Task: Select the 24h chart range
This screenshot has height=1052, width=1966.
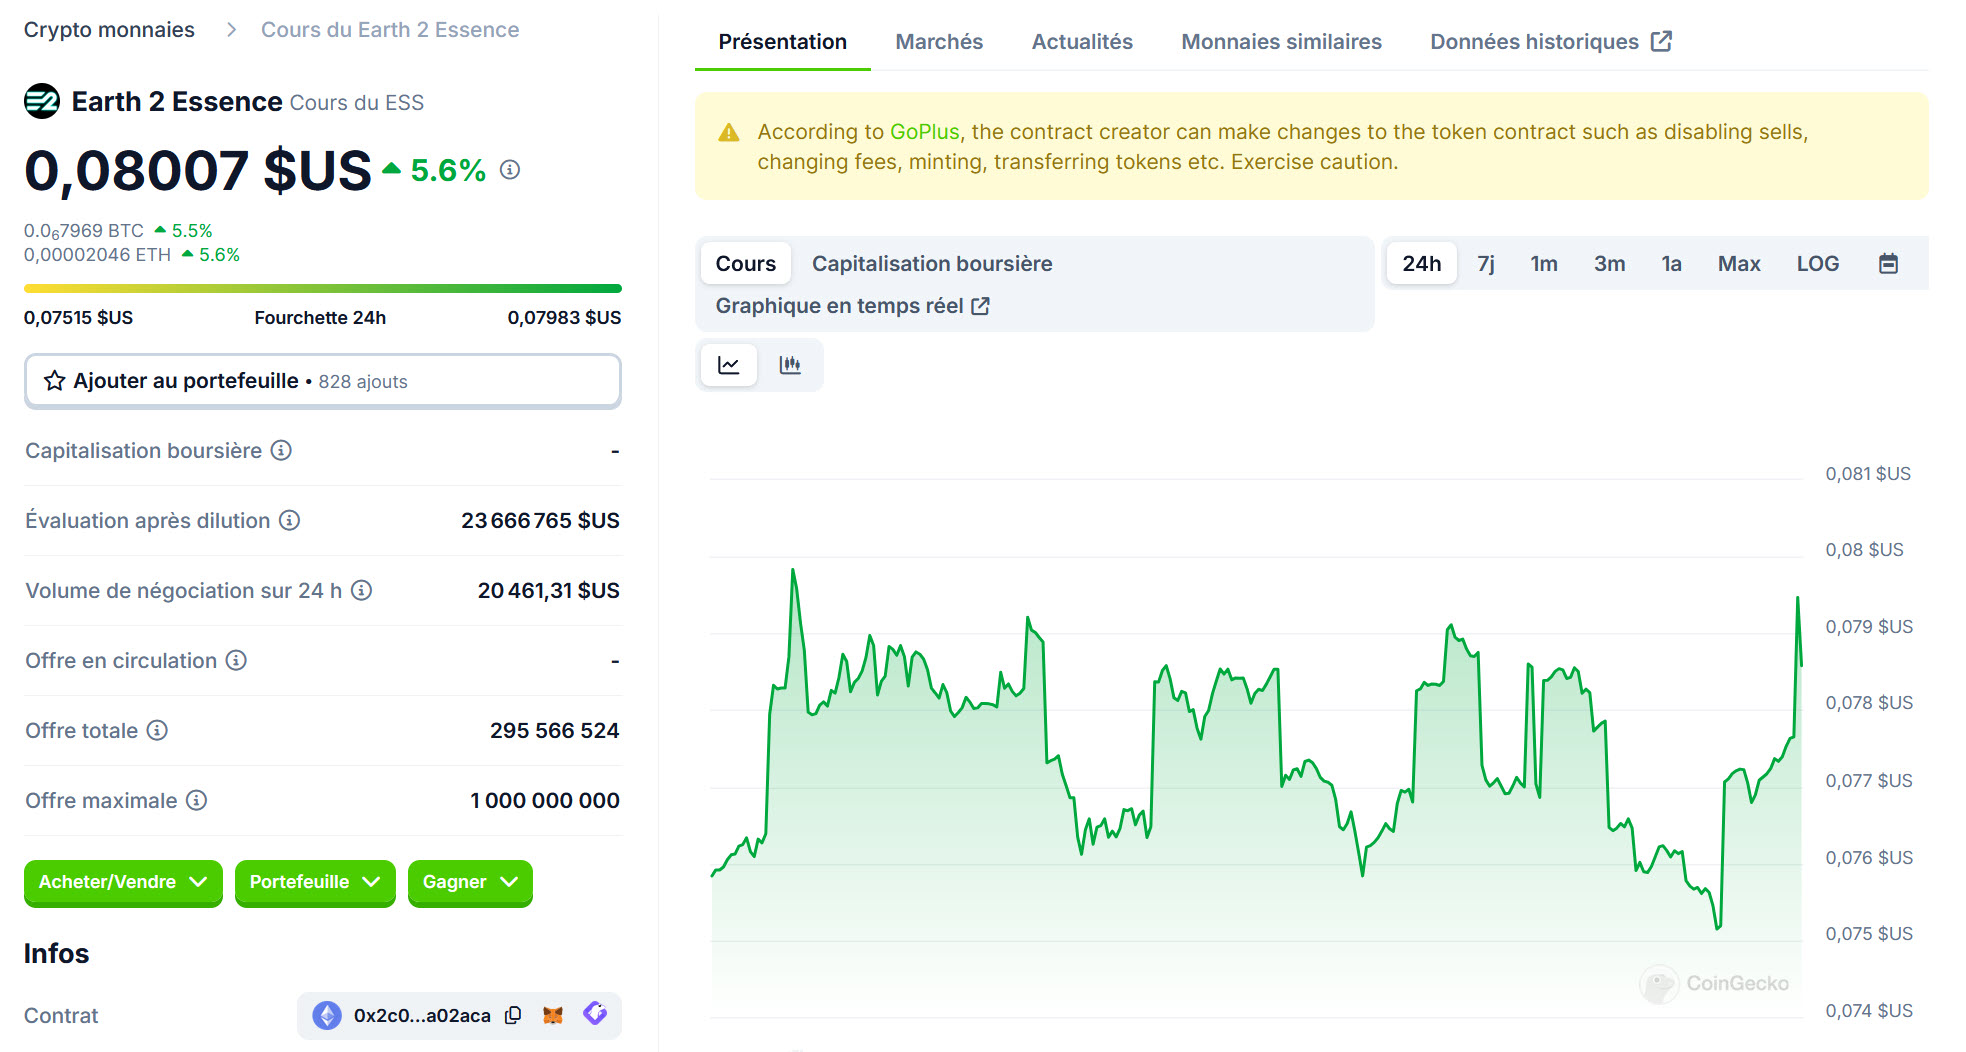Action: click(1421, 264)
